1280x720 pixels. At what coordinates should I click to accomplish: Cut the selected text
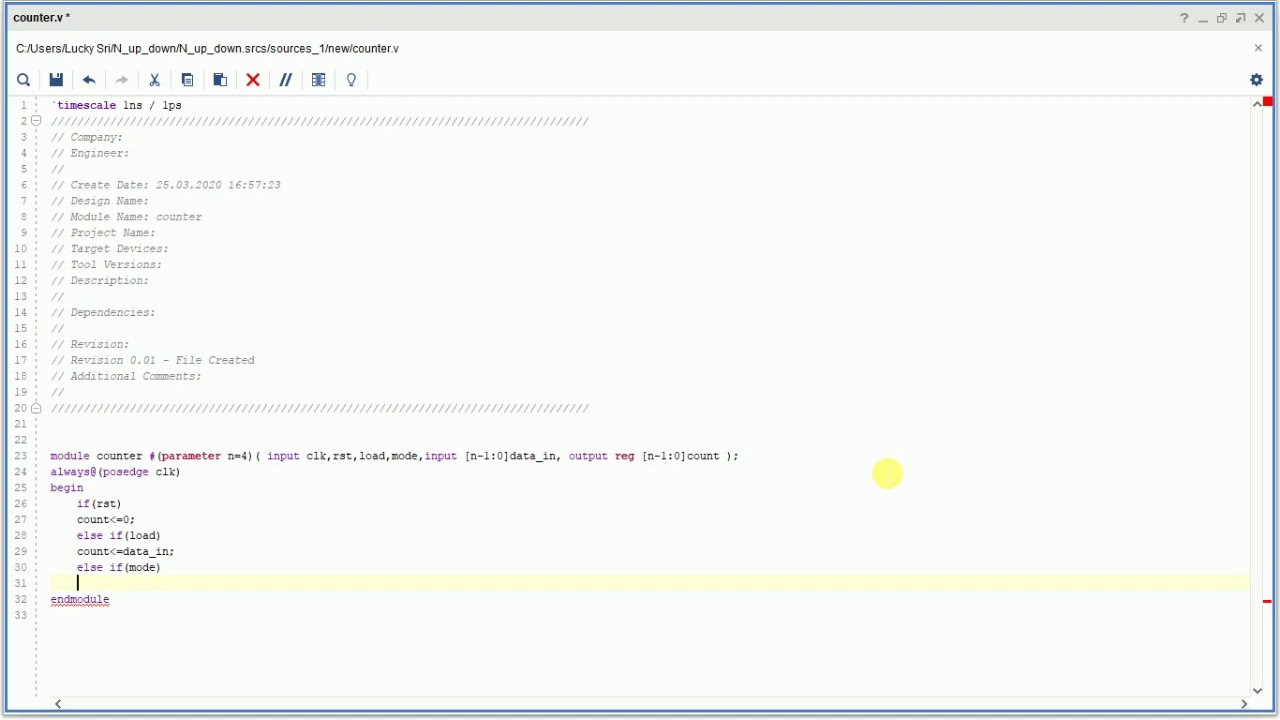click(x=155, y=80)
